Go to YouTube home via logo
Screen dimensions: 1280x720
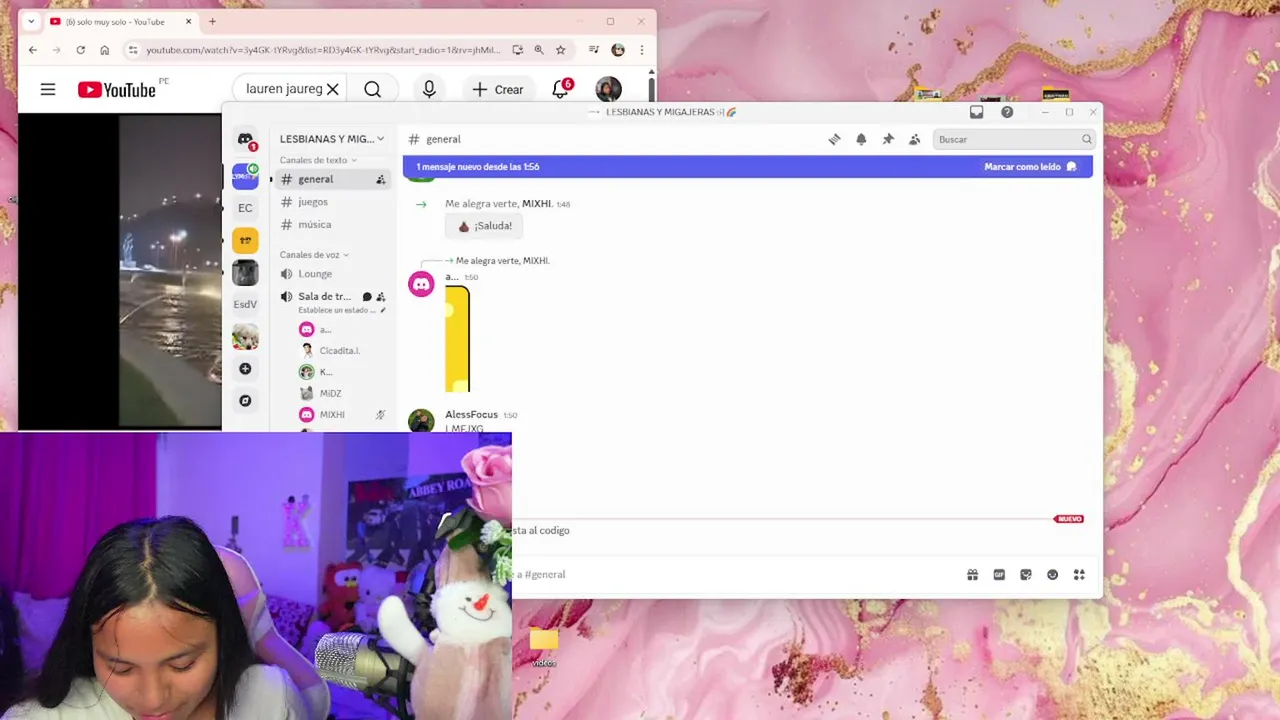coord(117,90)
